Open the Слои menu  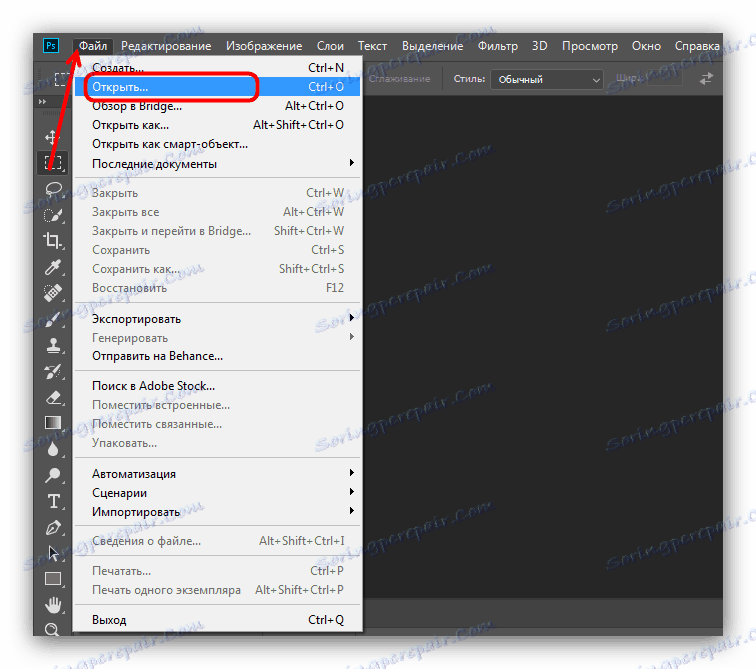330,46
